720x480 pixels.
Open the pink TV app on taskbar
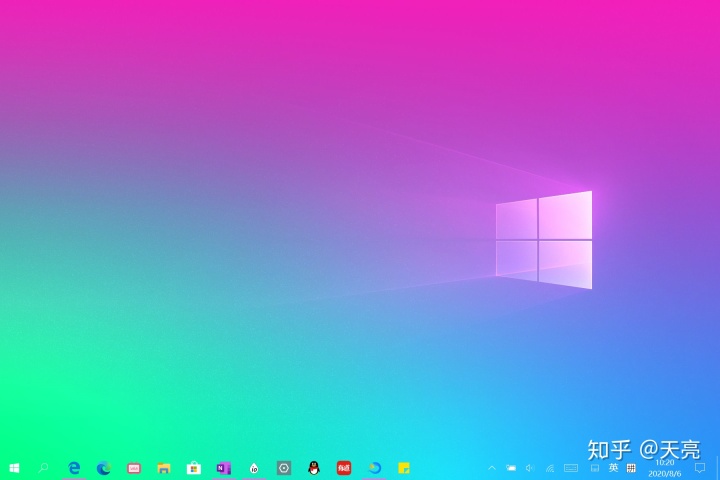pyautogui.click(x=134, y=468)
